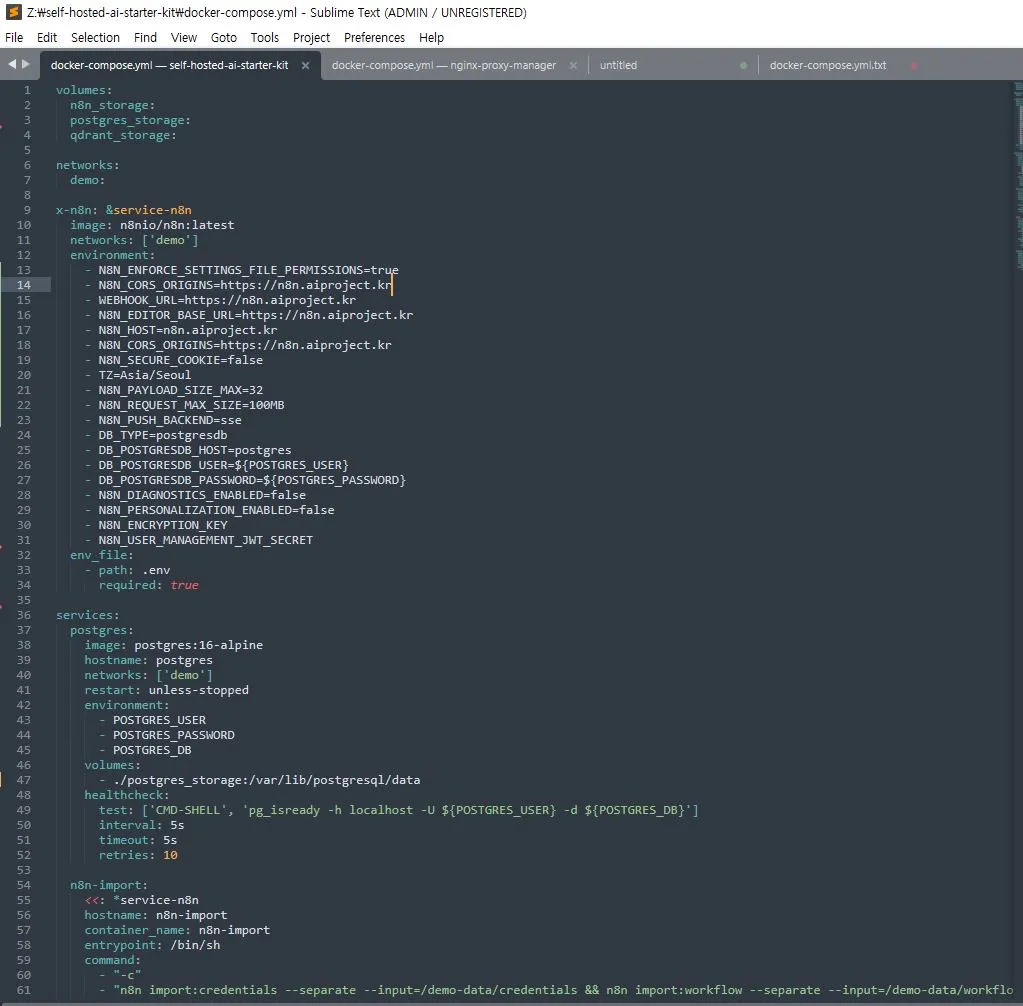Click 'volumes:' on line 1

coord(84,90)
